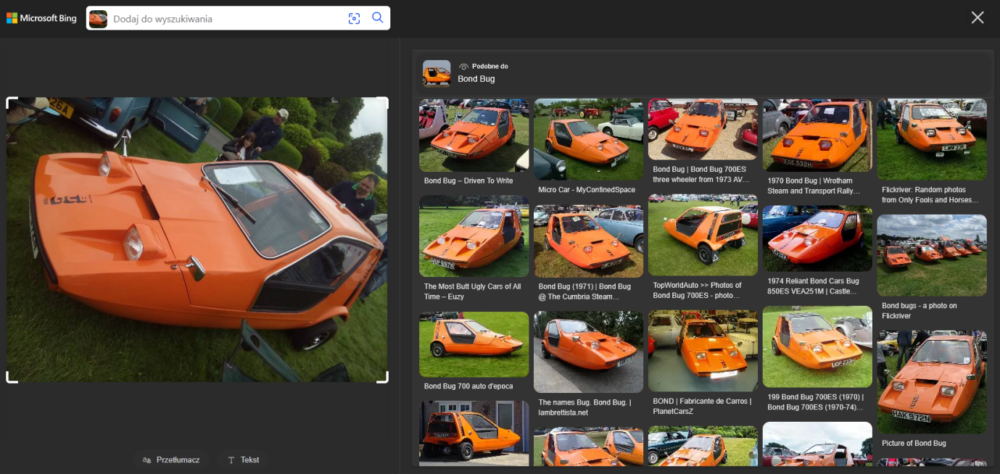Click the Tekst button below image

coord(243,460)
